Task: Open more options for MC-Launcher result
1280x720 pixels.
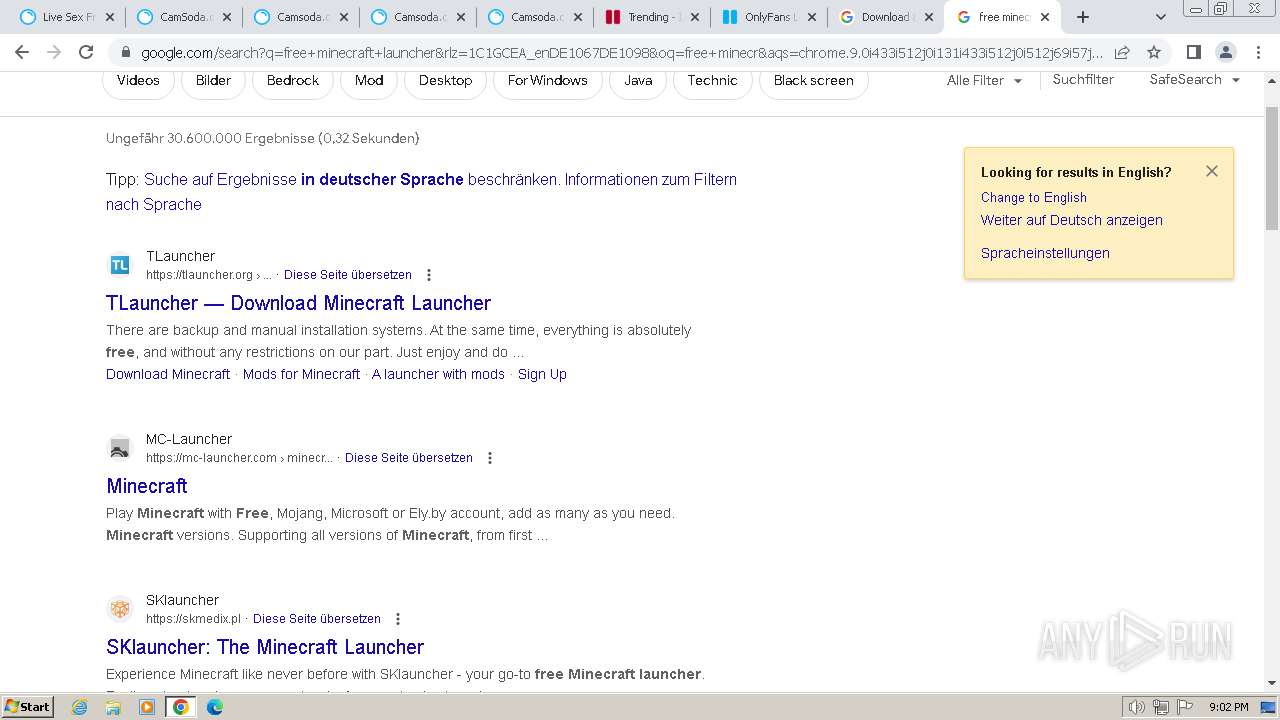Action: [x=490, y=458]
